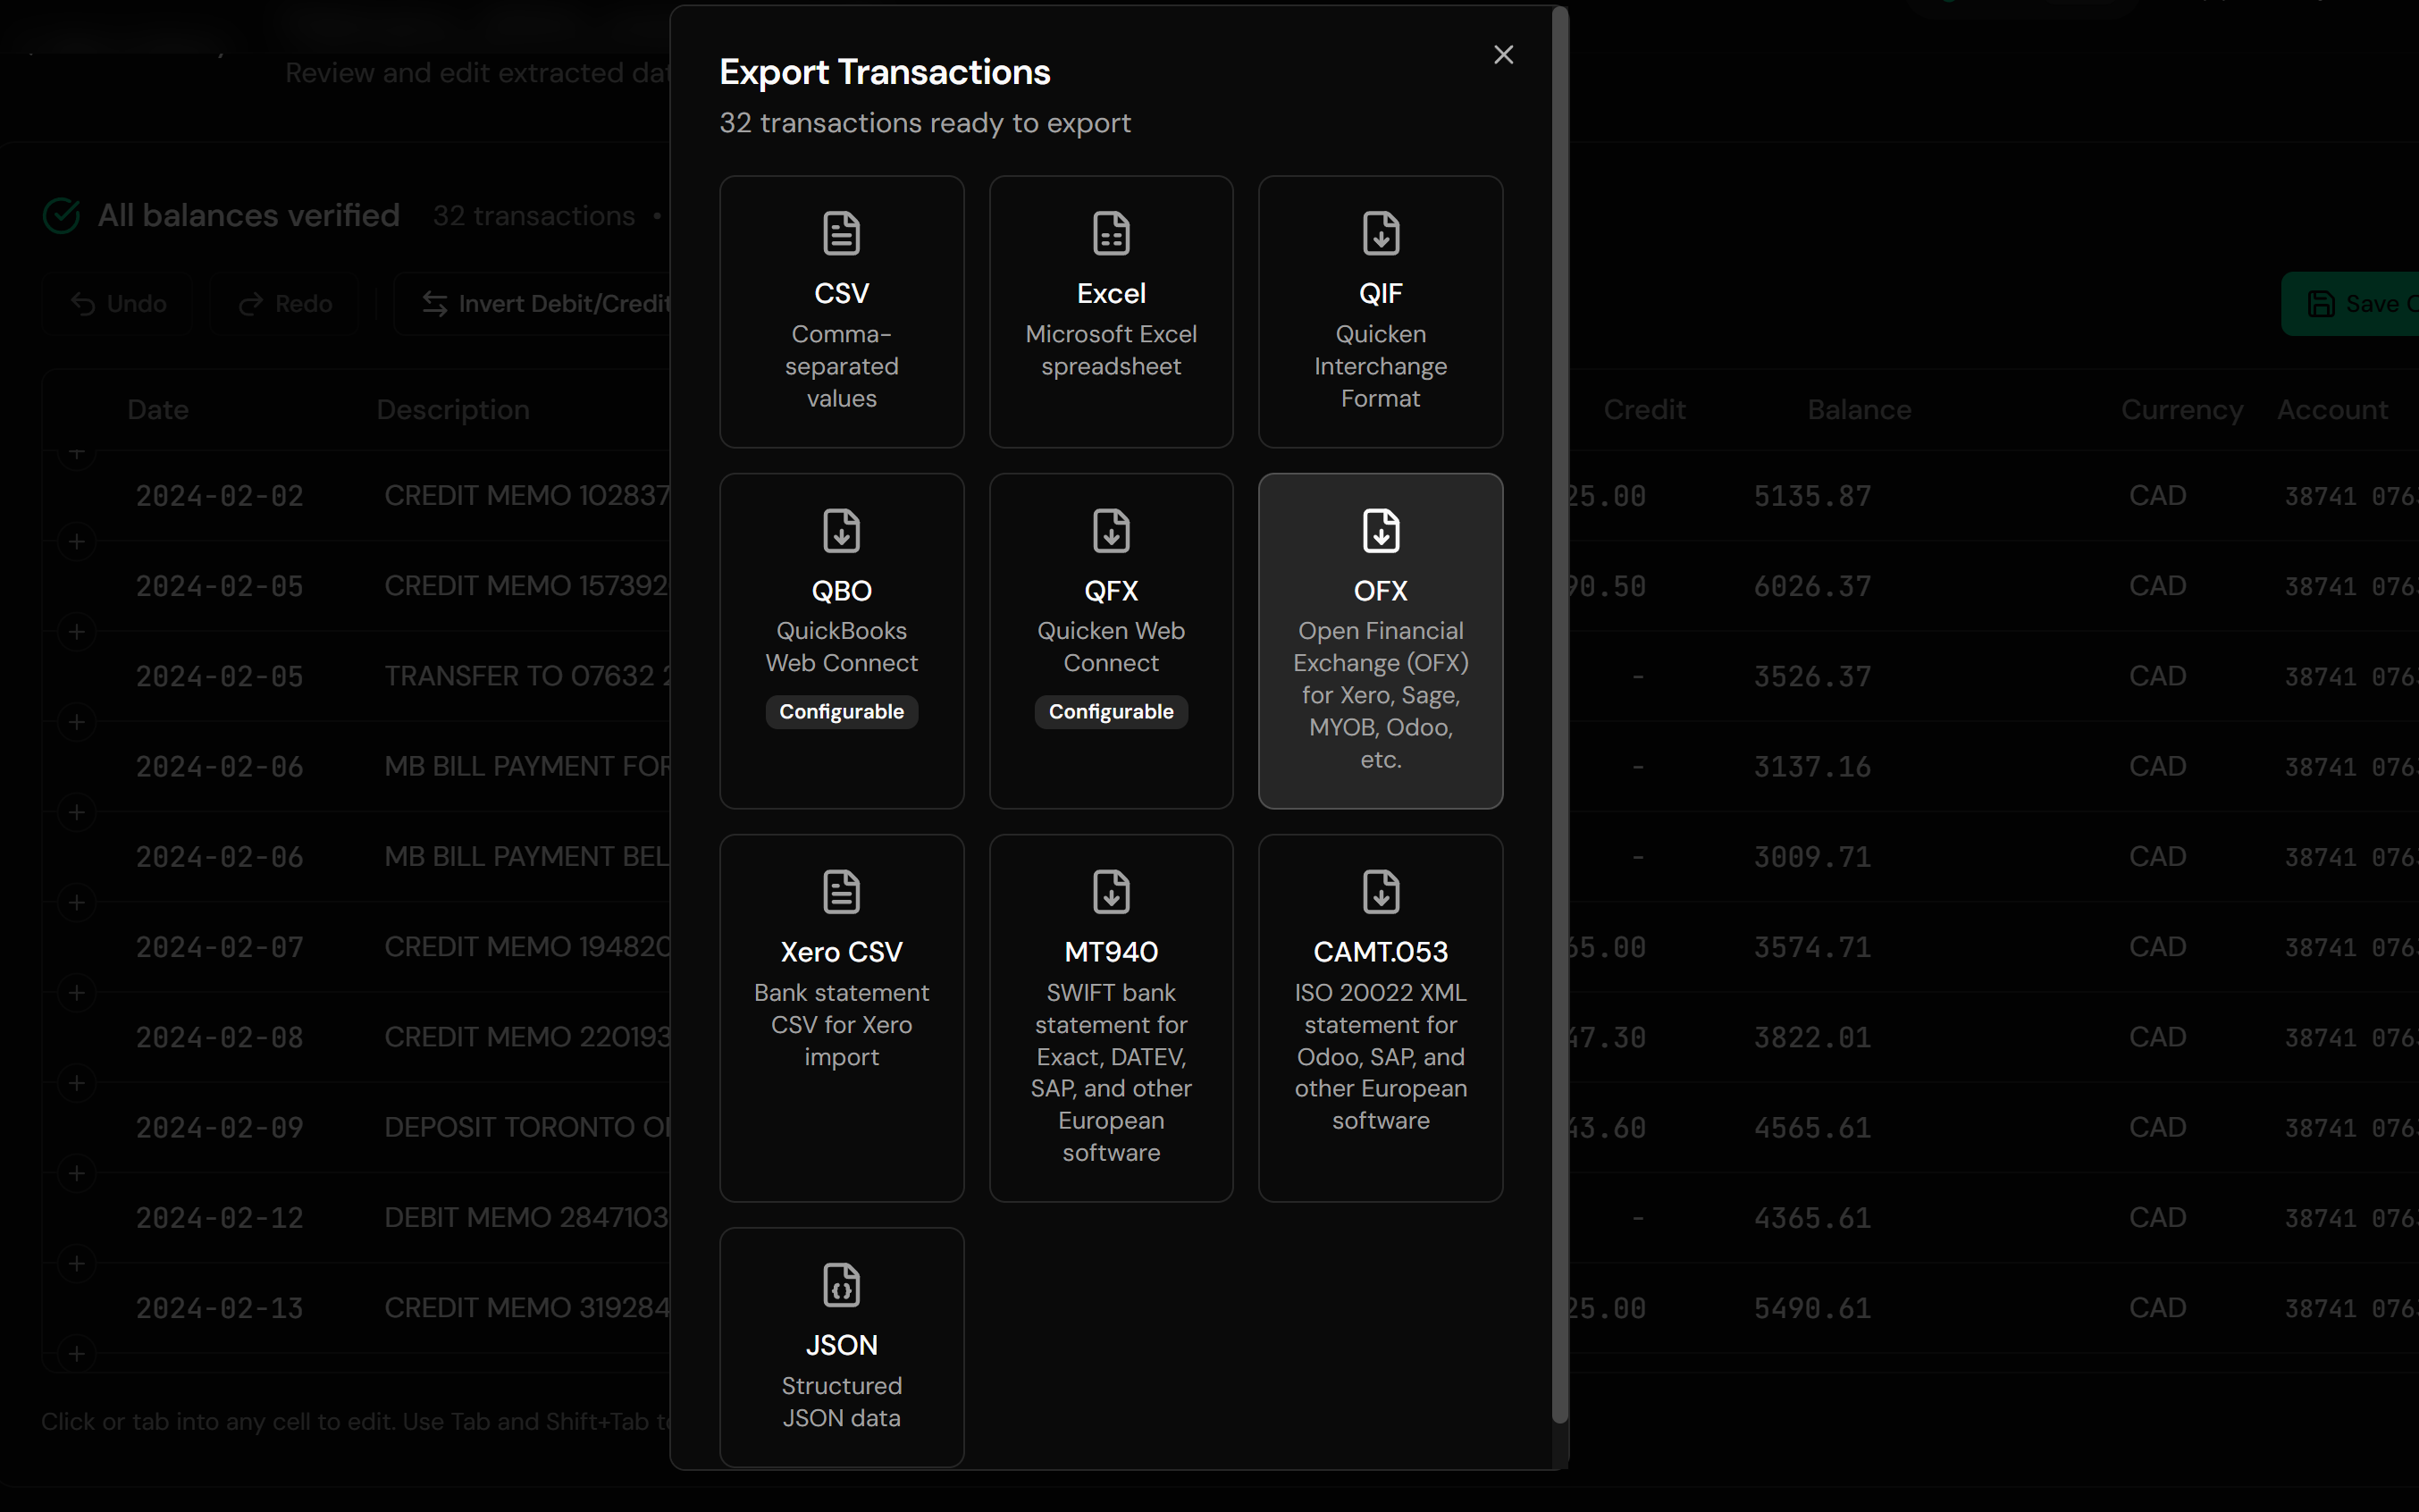Click the MT940 download icon

pos(1111,891)
